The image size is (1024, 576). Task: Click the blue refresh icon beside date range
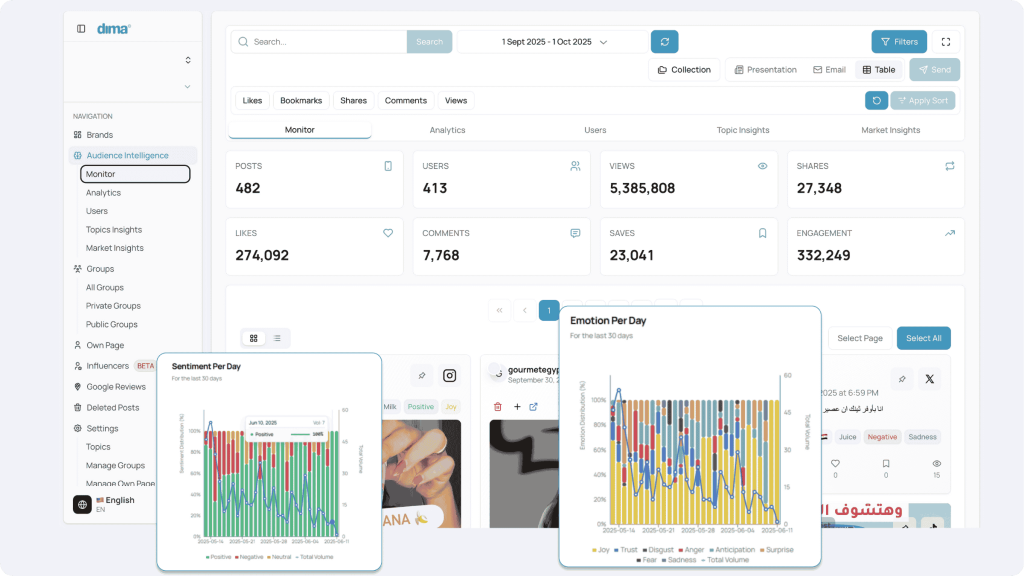pos(664,42)
